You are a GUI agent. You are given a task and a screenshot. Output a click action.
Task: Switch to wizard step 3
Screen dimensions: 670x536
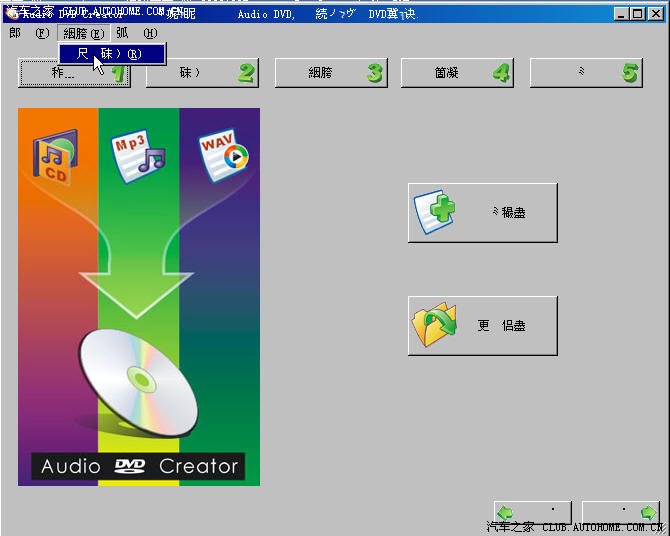[x=329, y=73]
